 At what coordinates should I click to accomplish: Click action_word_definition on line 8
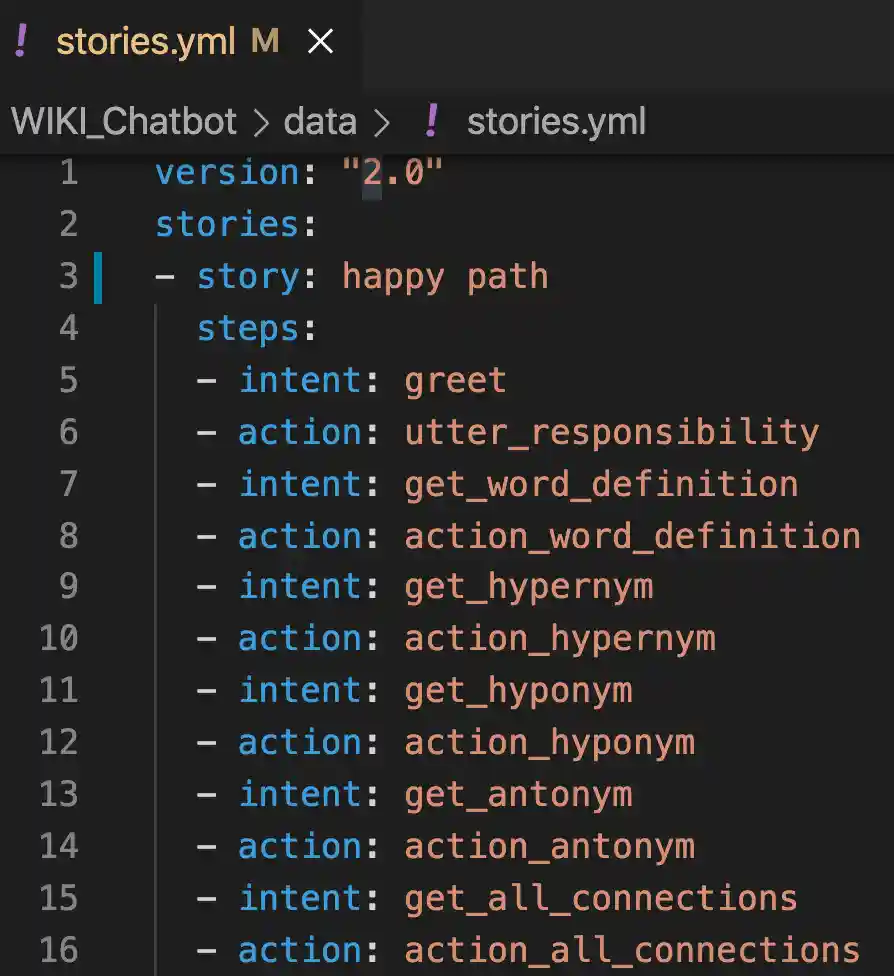click(x=632, y=536)
